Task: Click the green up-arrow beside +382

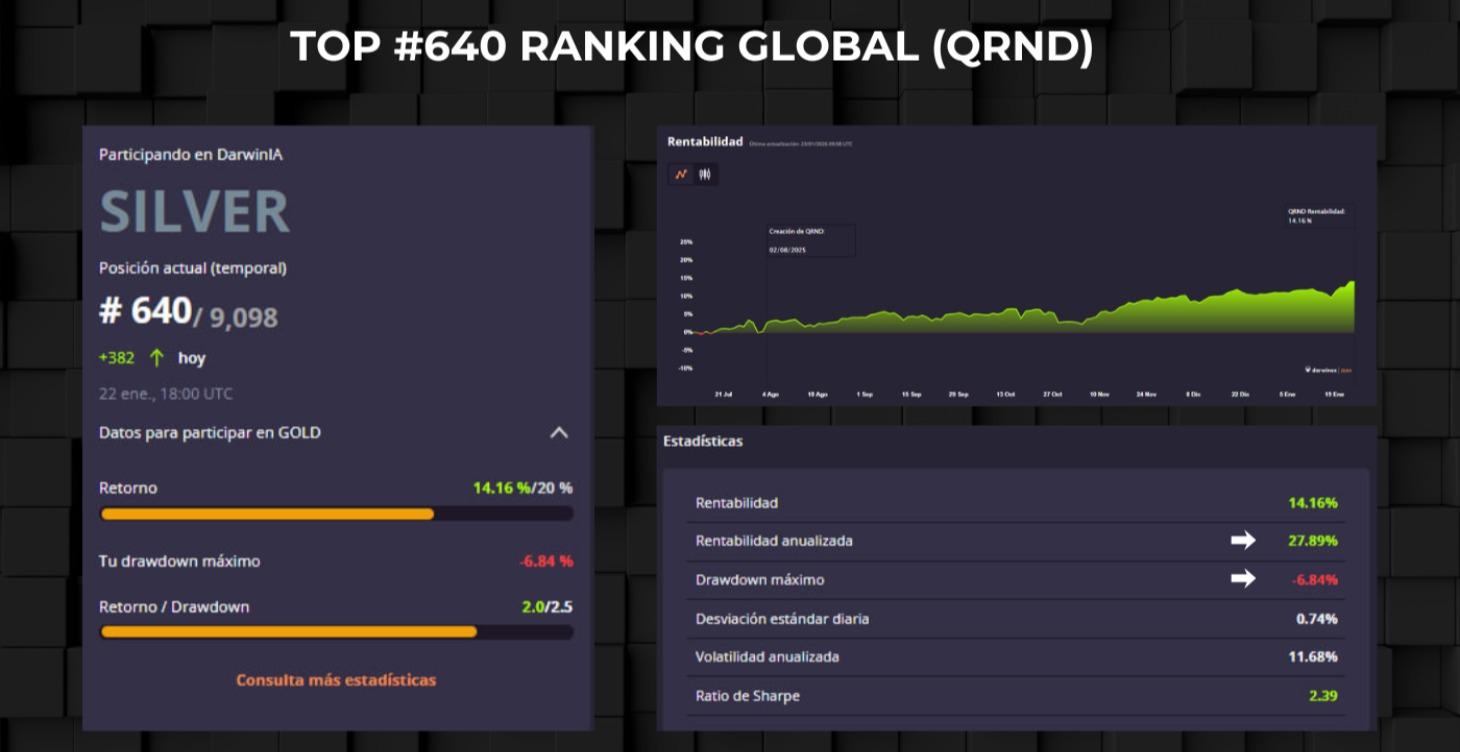Action: click(156, 358)
